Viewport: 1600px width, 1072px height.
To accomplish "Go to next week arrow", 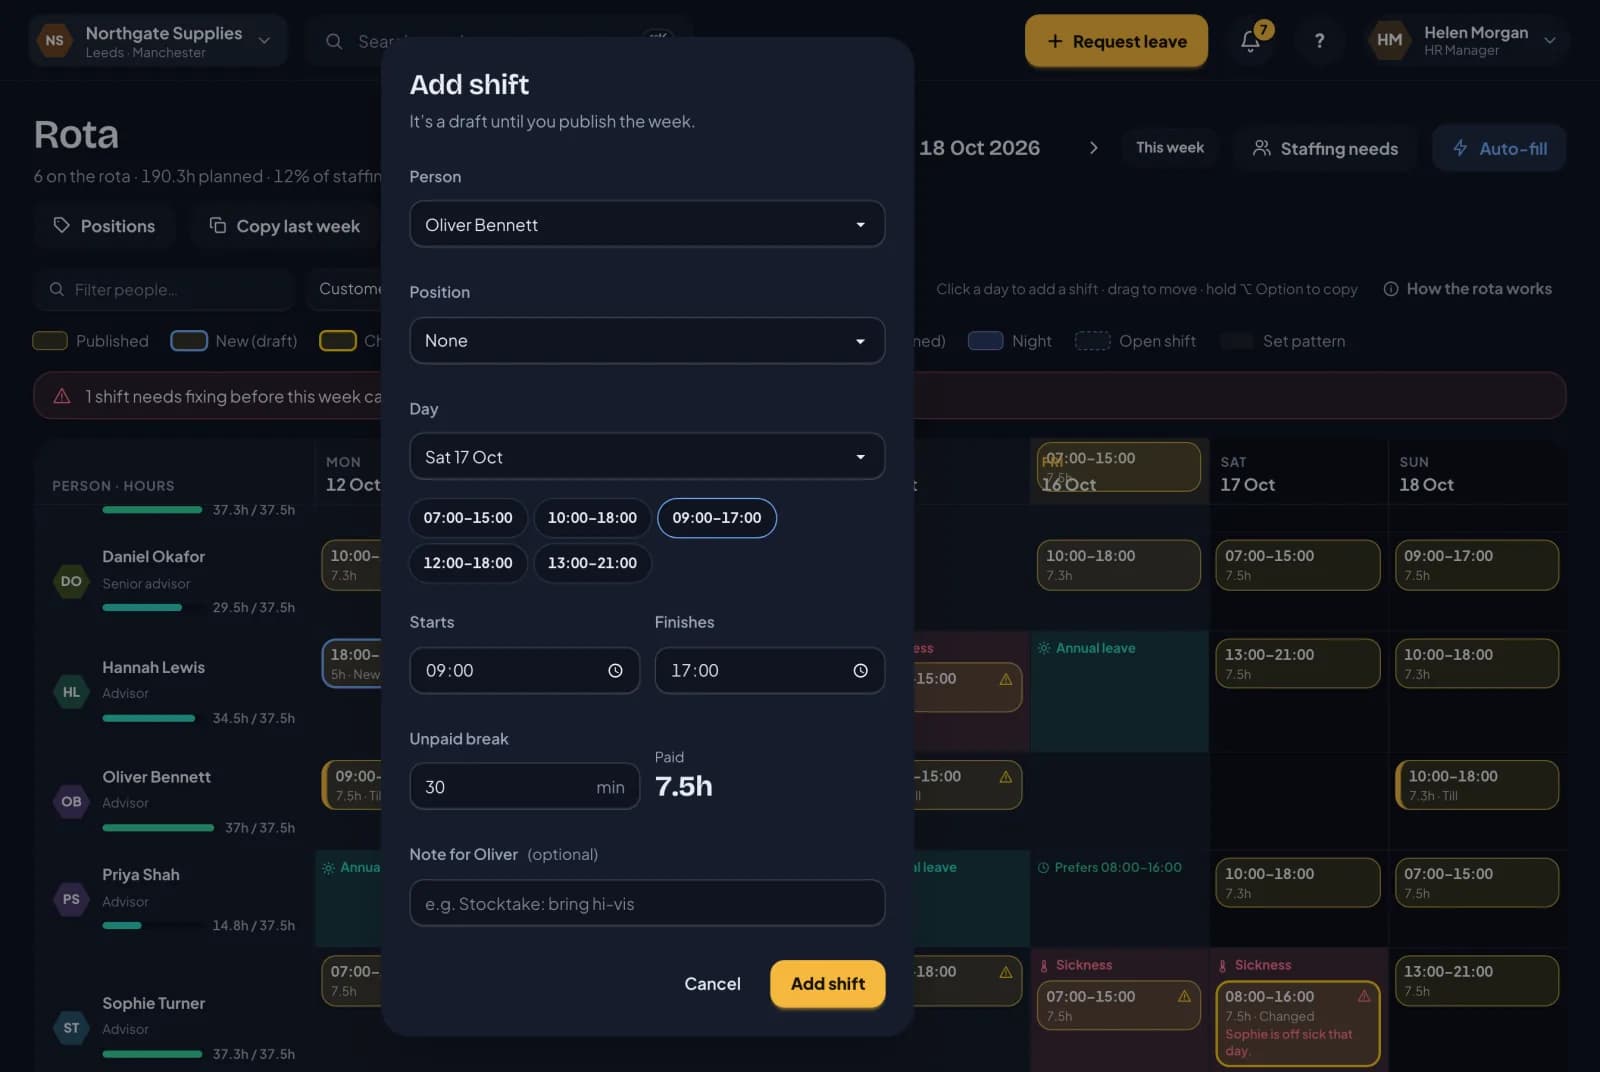I will (1093, 148).
